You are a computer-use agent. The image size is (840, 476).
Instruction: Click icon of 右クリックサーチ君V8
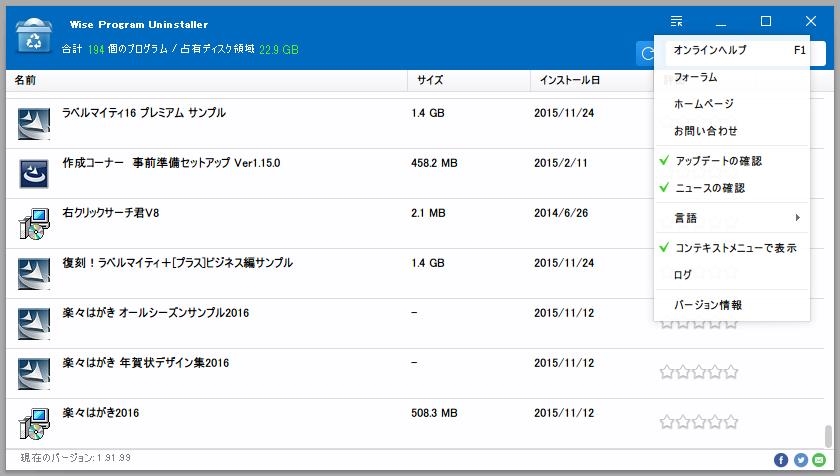(34, 224)
